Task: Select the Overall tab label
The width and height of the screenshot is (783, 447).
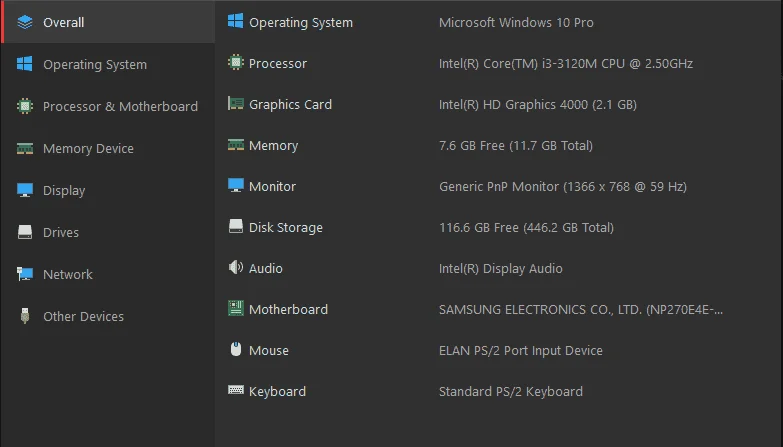Action: 63,22
